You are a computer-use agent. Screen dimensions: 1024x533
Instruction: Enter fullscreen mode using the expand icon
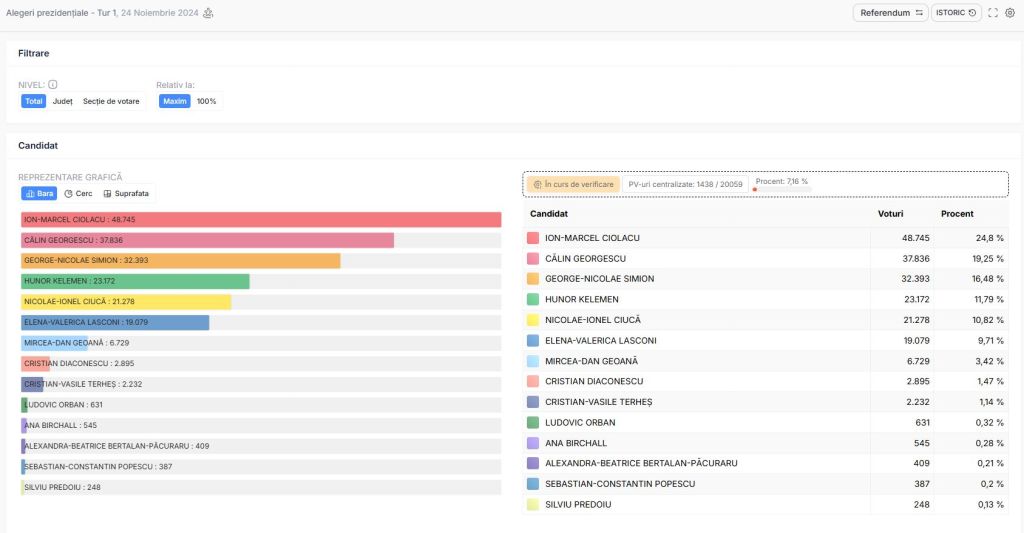(992, 13)
